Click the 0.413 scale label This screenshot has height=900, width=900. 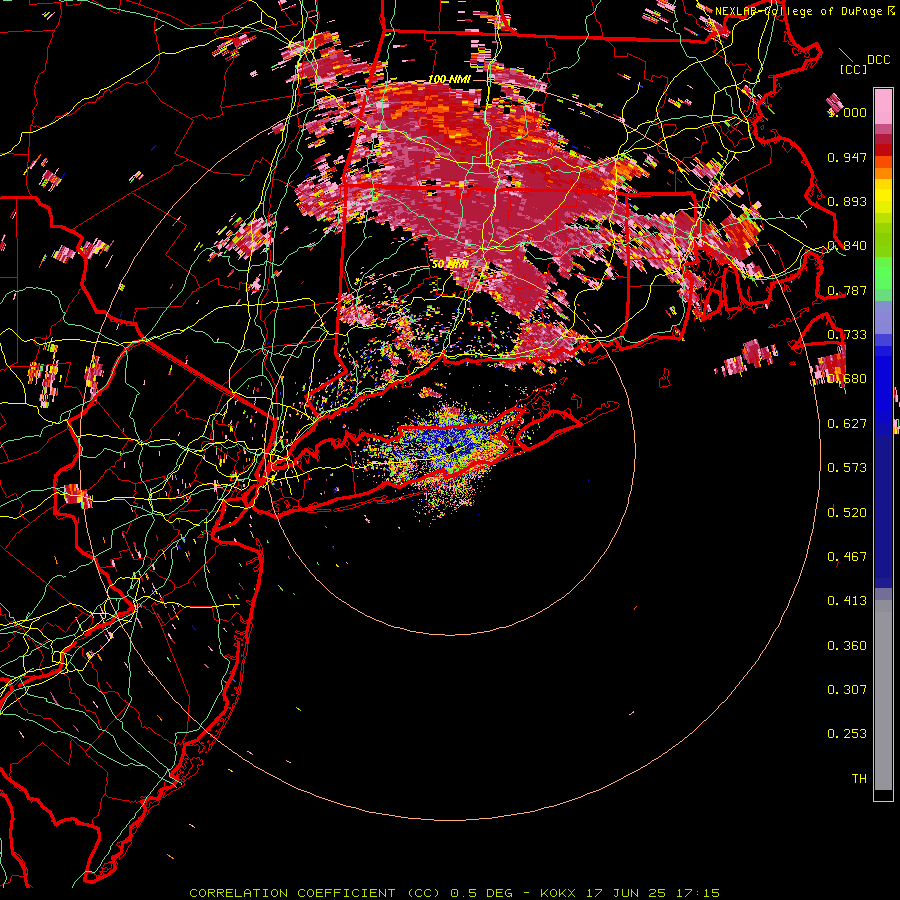coord(847,601)
